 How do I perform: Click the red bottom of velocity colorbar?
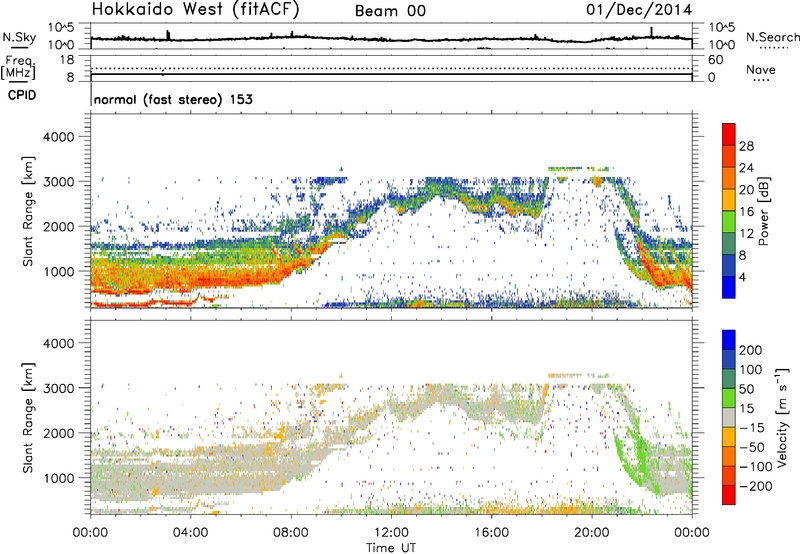tap(729, 495)
